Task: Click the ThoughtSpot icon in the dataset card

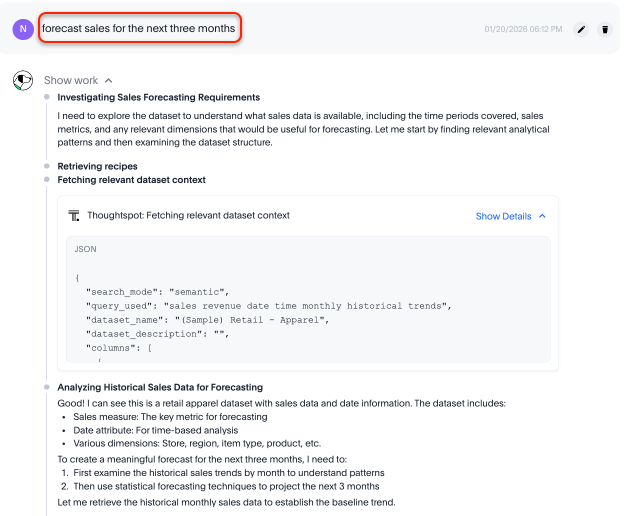Action: coord(74,215)
